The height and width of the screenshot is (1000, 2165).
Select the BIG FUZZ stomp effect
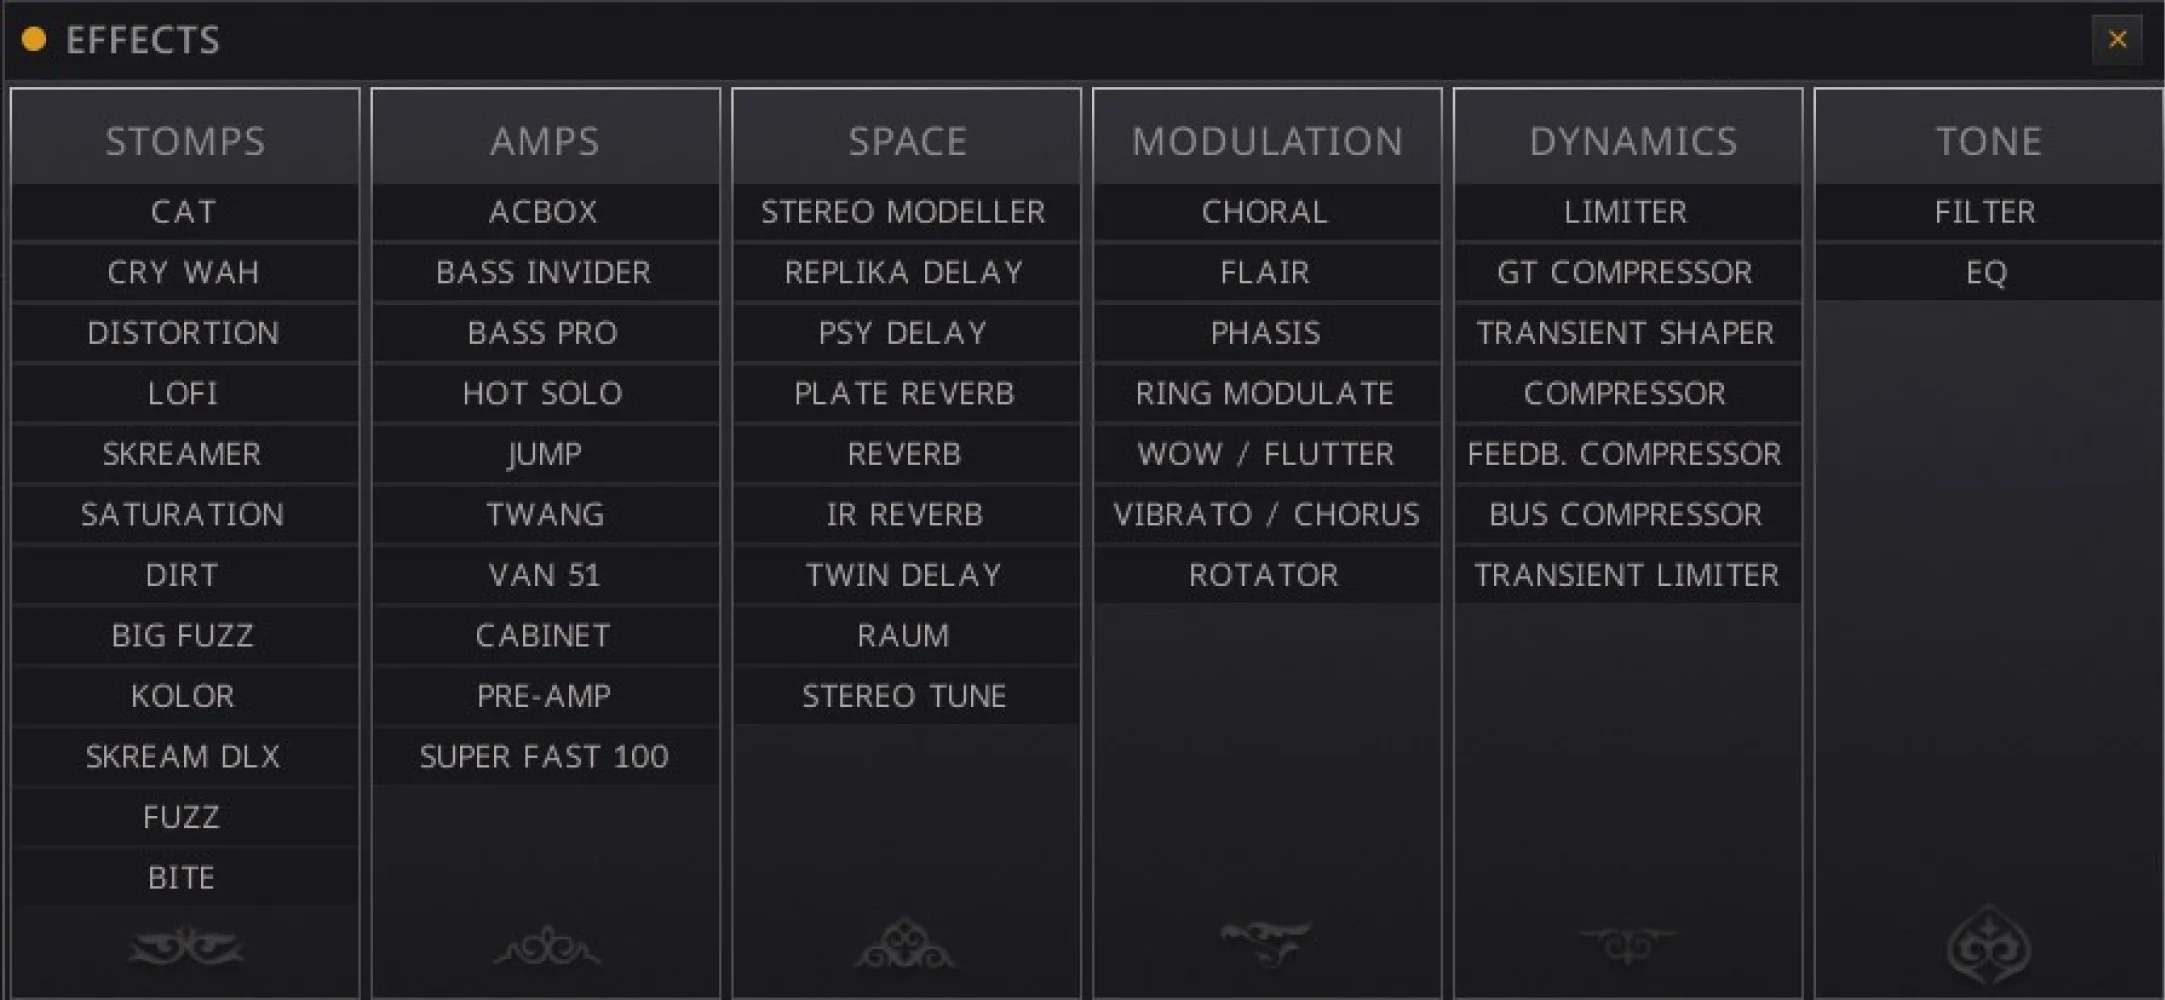184,635
